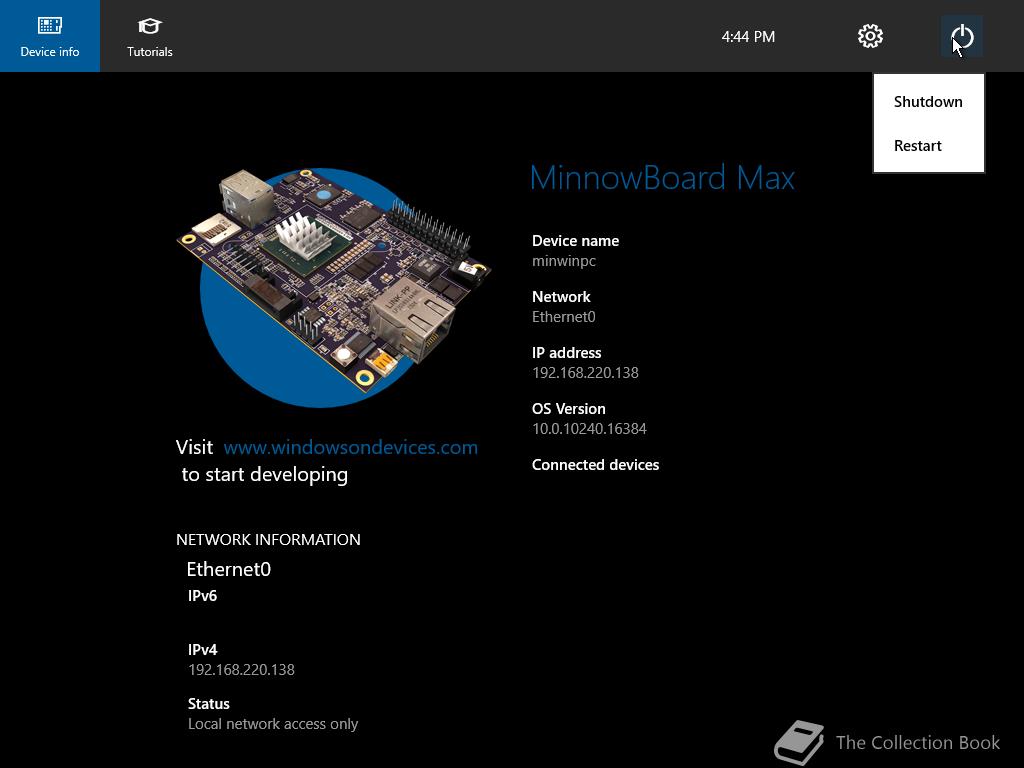Viewport: 1024px width, 768px height.
Task: Select the Local network access only status
Action: tap(273, 724)
